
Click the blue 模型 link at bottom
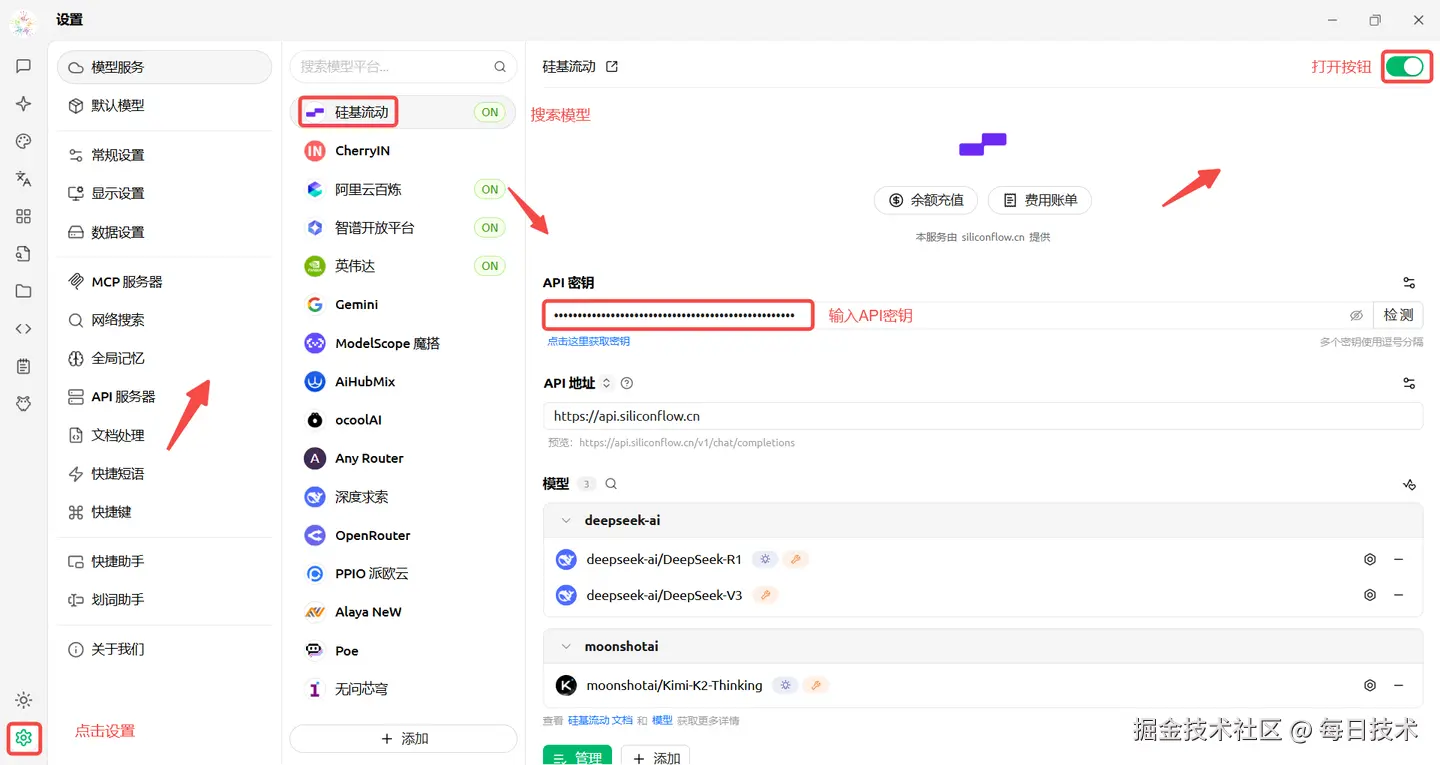[662, 720]
